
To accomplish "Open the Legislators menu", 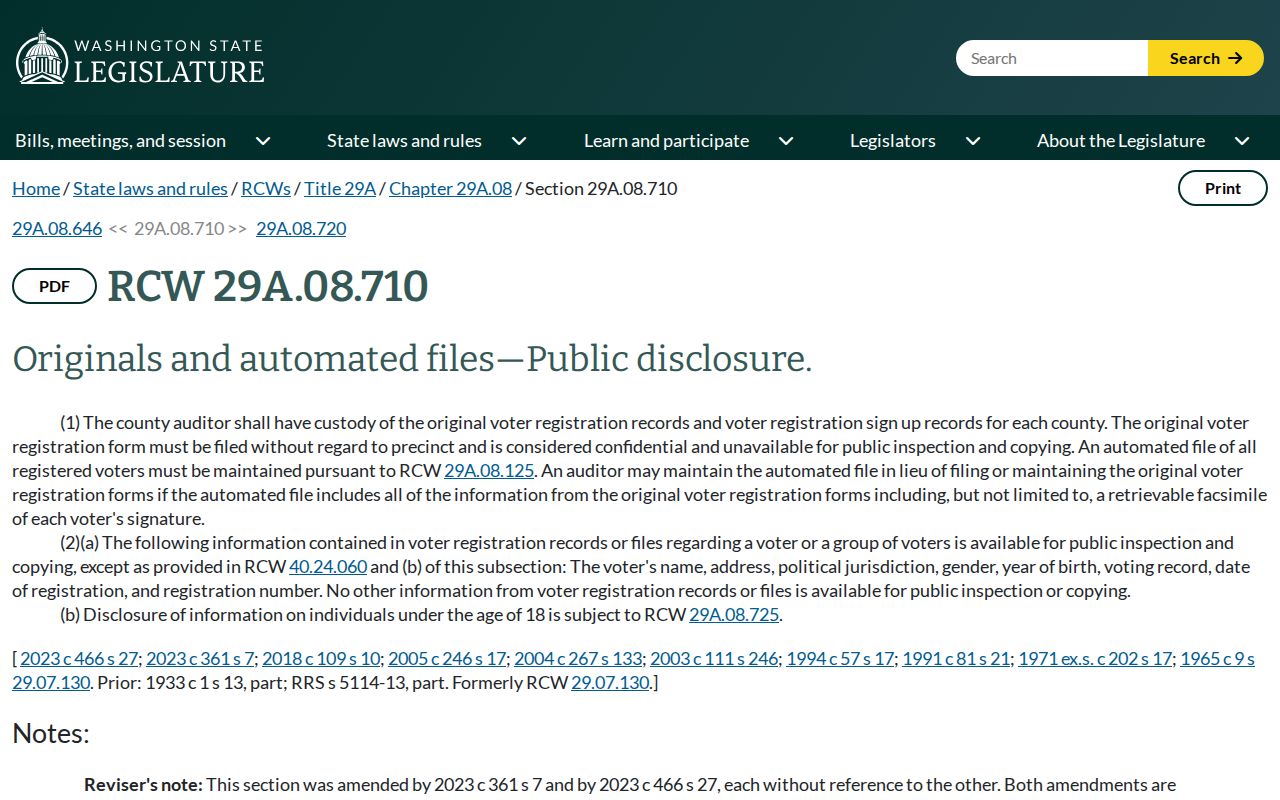I will [x=893, y=141].
